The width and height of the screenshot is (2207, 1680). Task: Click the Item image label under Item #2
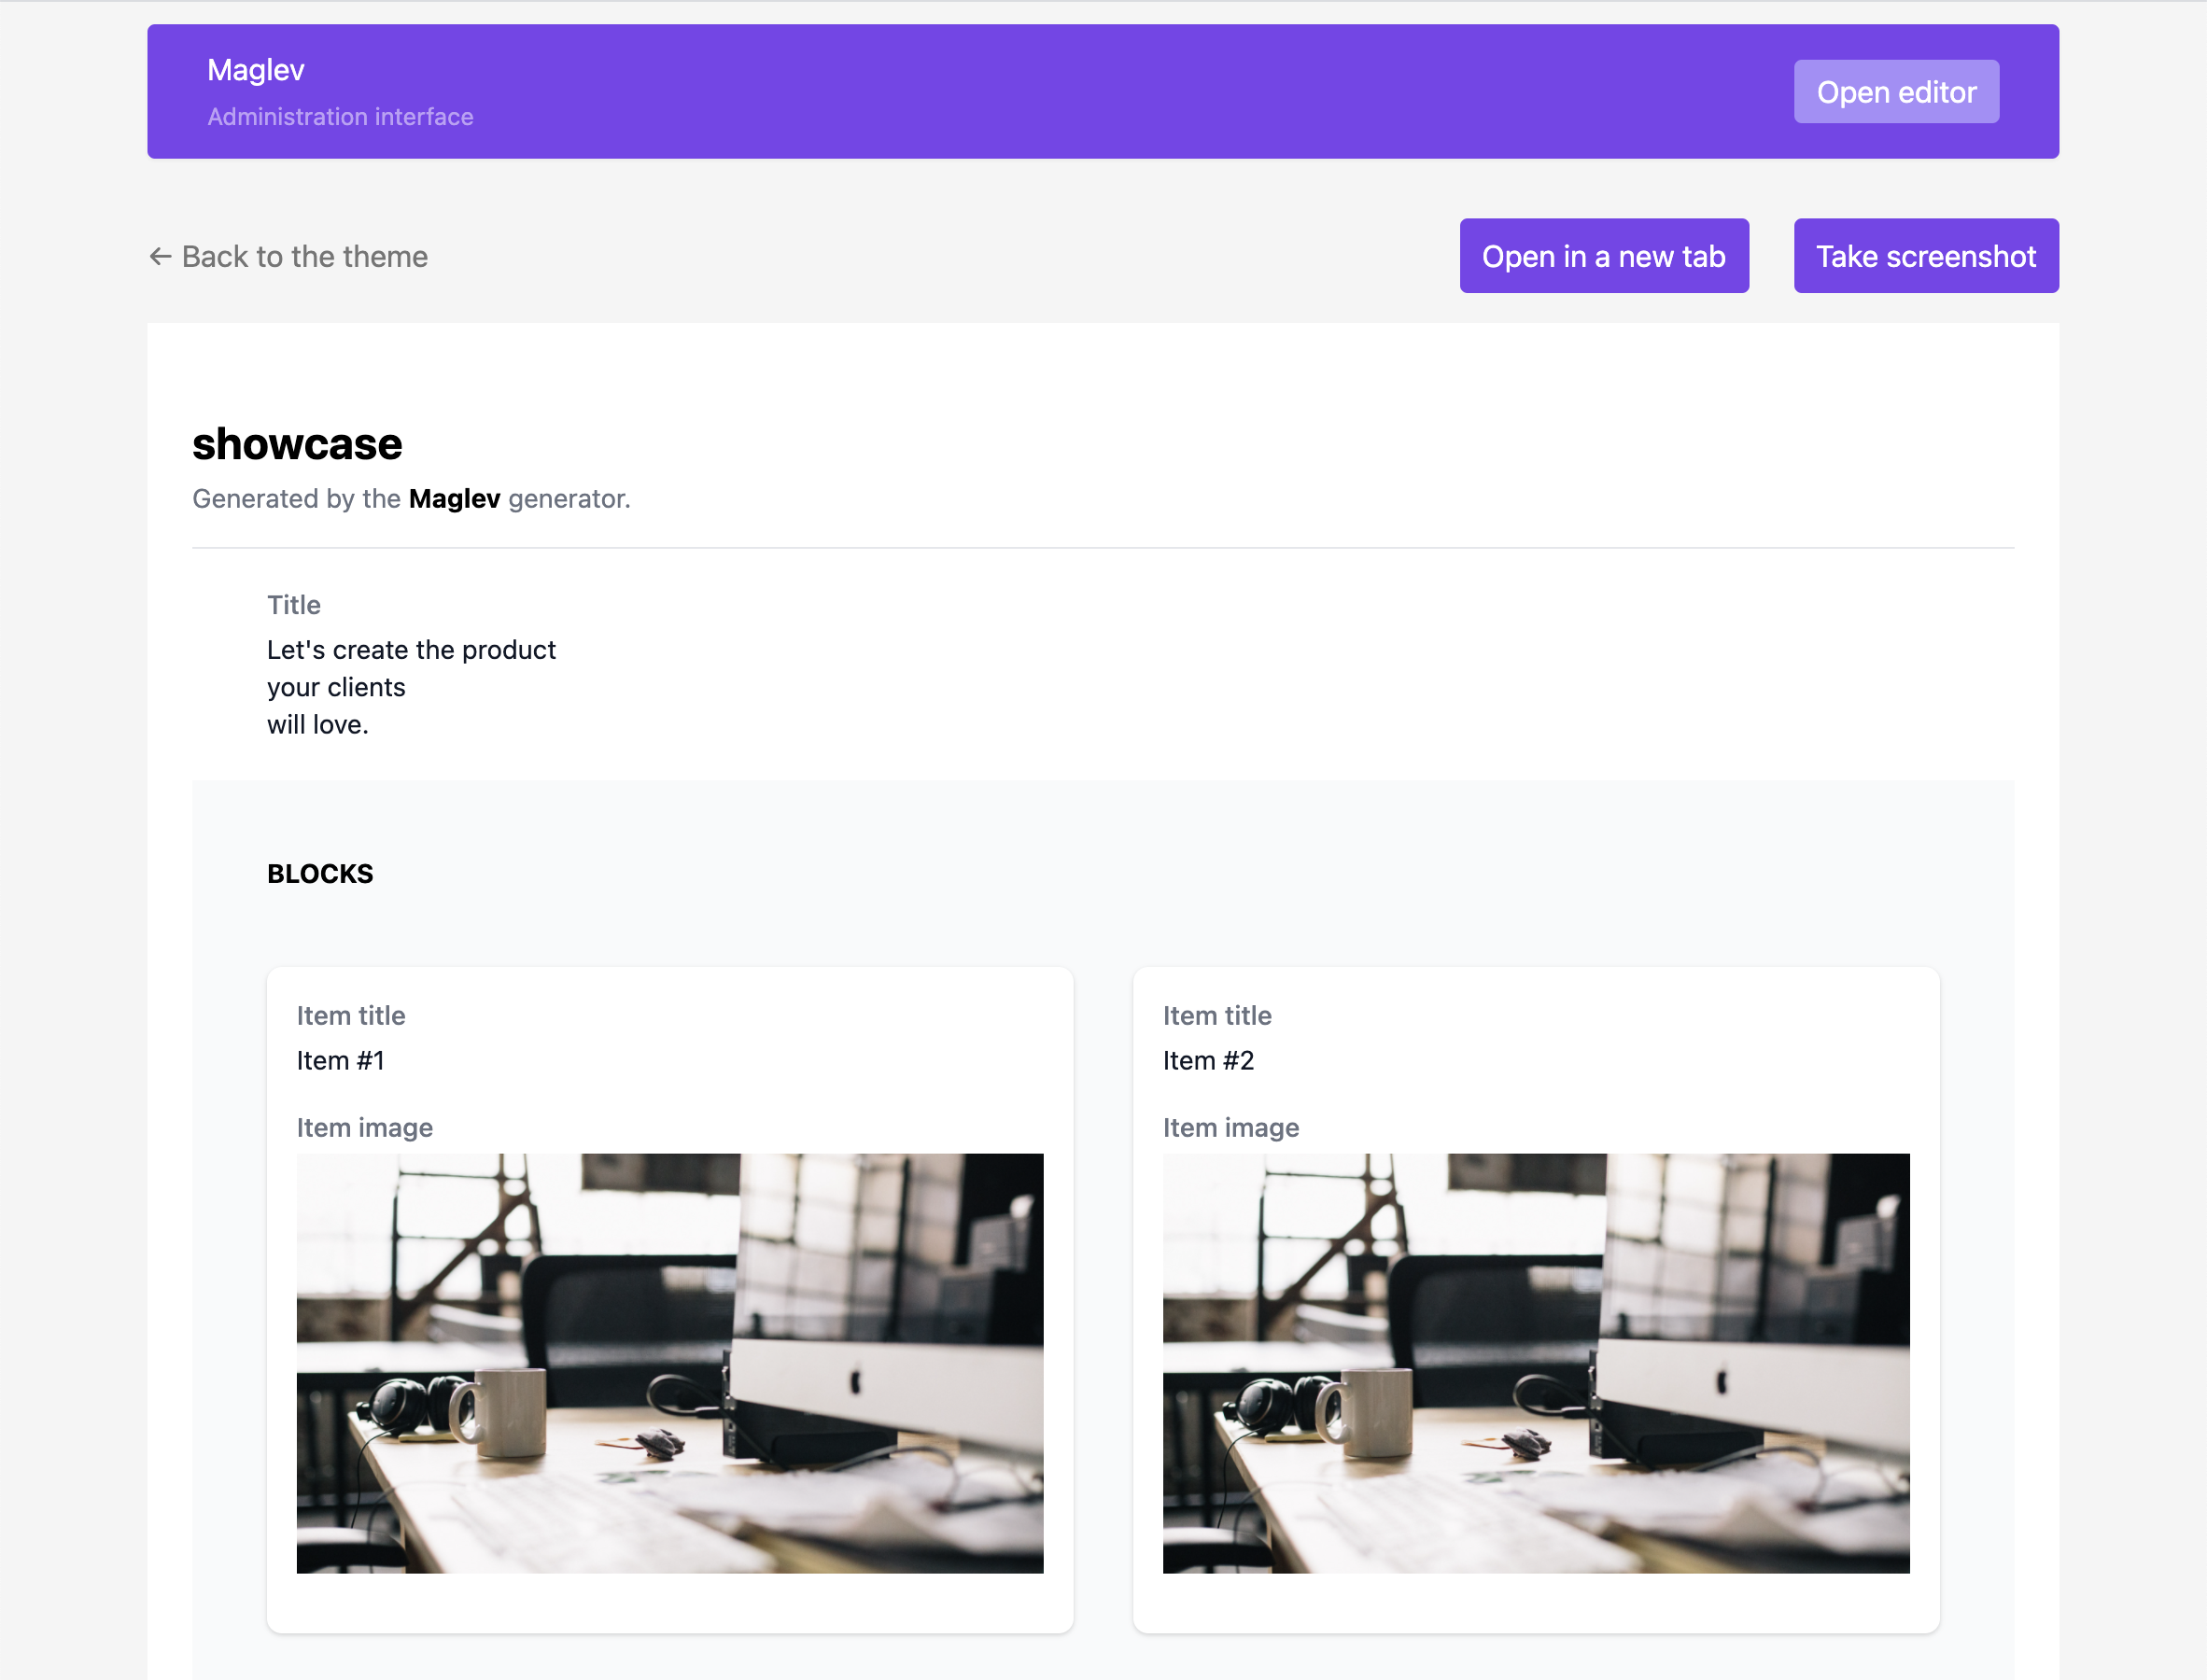[x=1231, y=1127]
